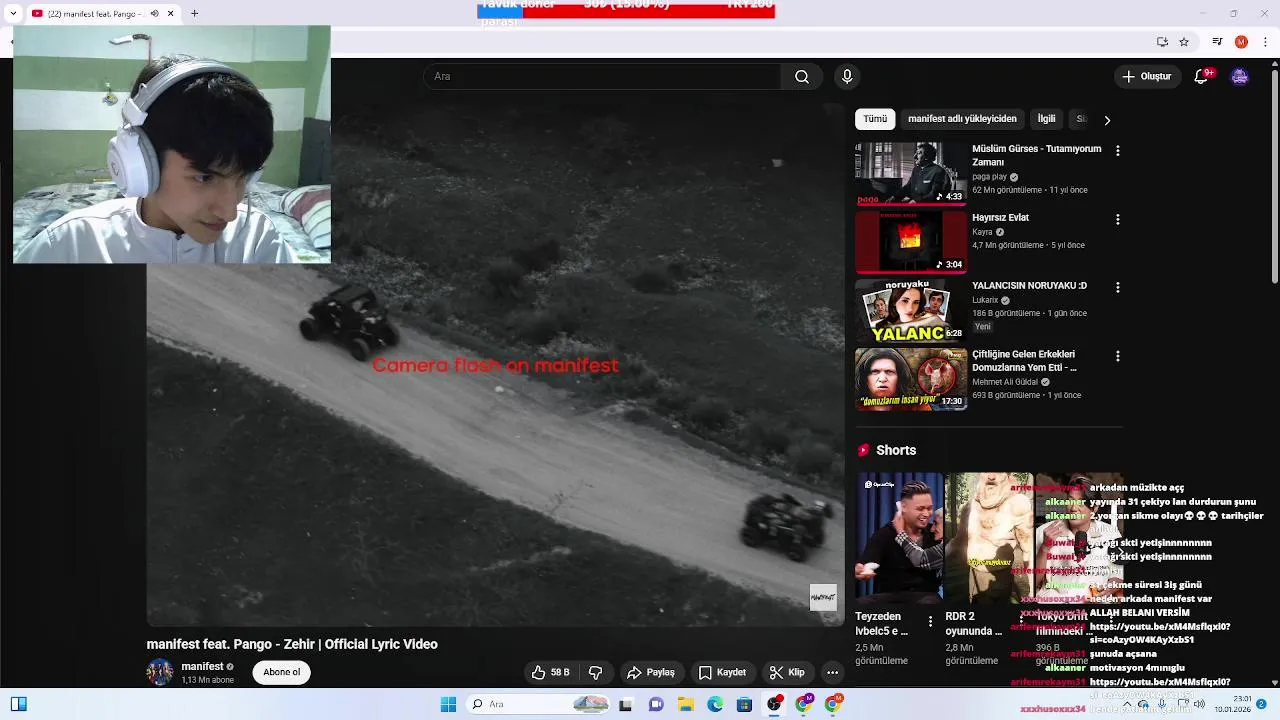Screen dimensions: 1280x720
Task: Like the video showing 58 B
Action: click(x=551, y=672)
